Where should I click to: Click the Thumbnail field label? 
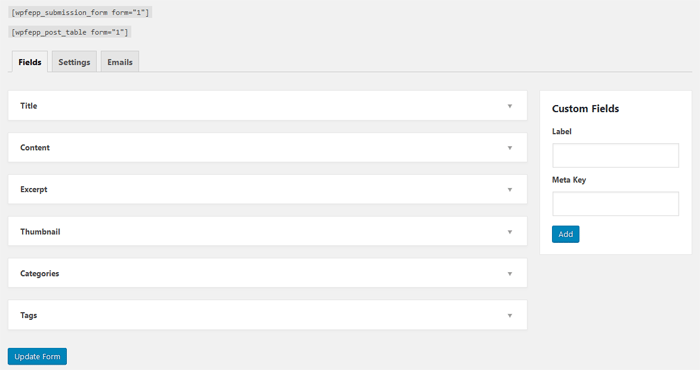tap(40, 232)
